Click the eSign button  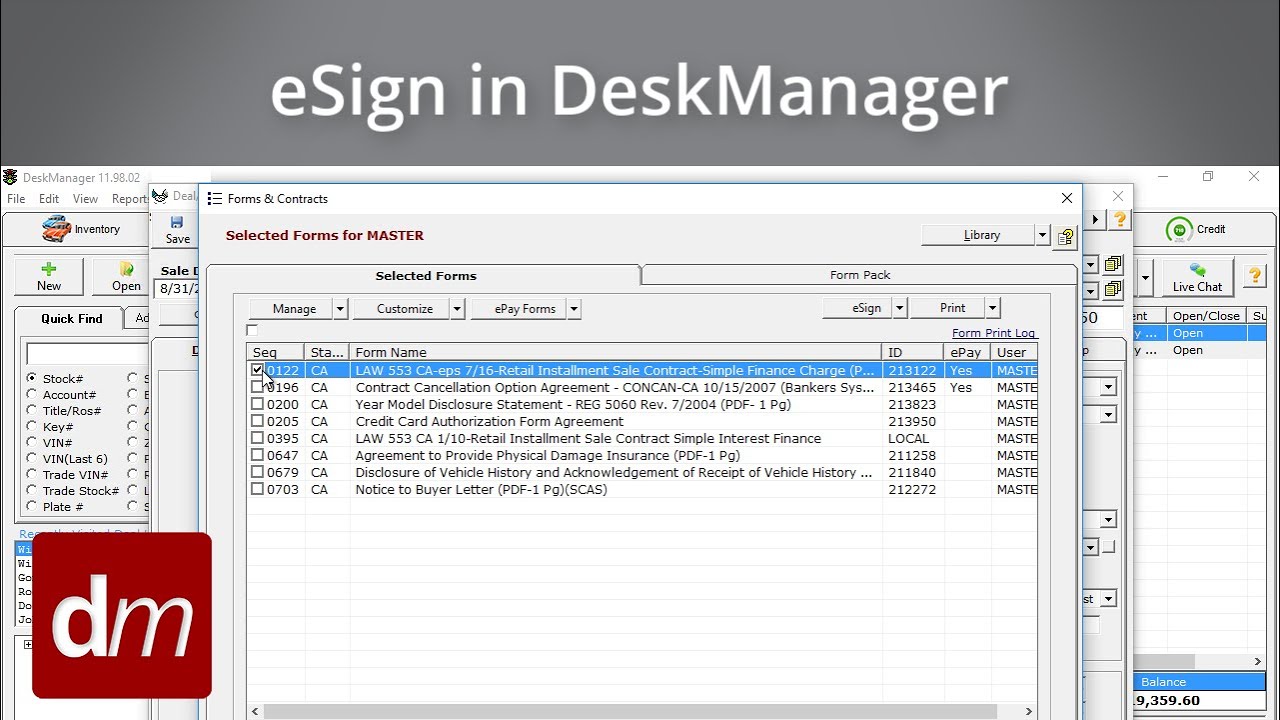click(858, 308)
